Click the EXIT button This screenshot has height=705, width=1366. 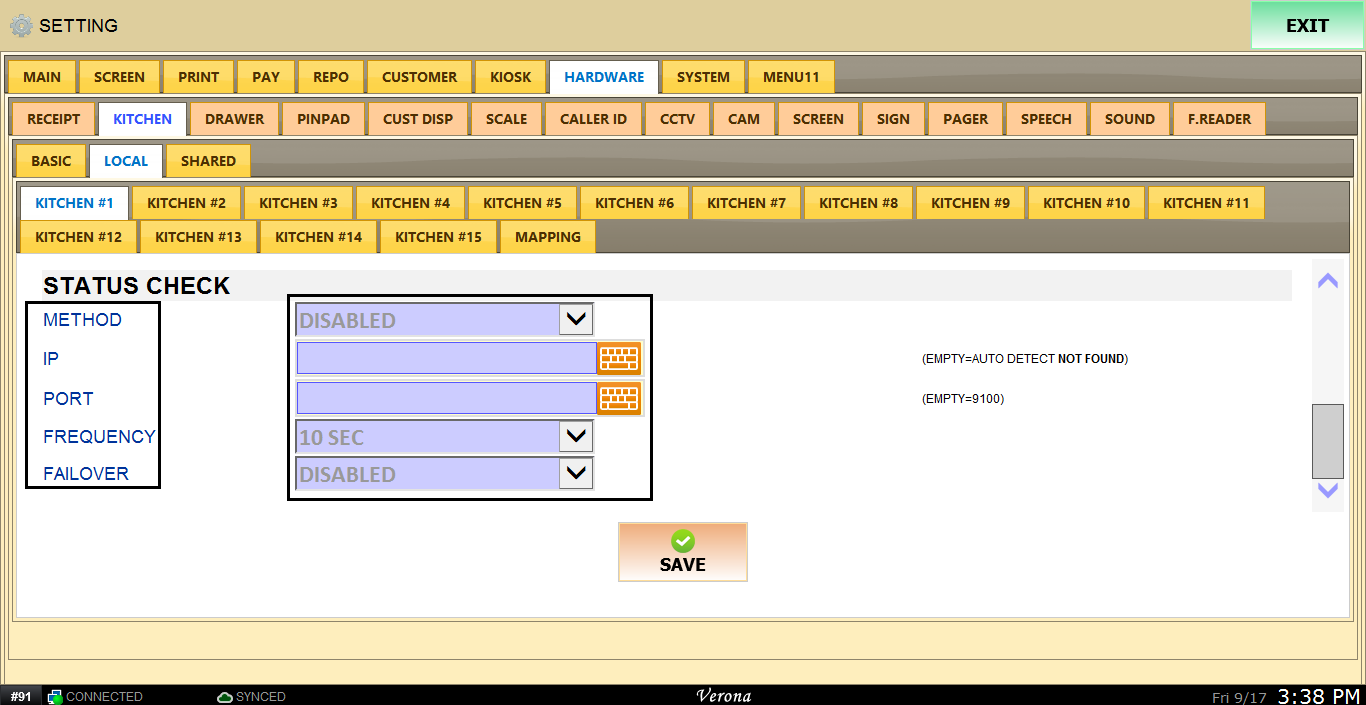tap(1307, 26)
